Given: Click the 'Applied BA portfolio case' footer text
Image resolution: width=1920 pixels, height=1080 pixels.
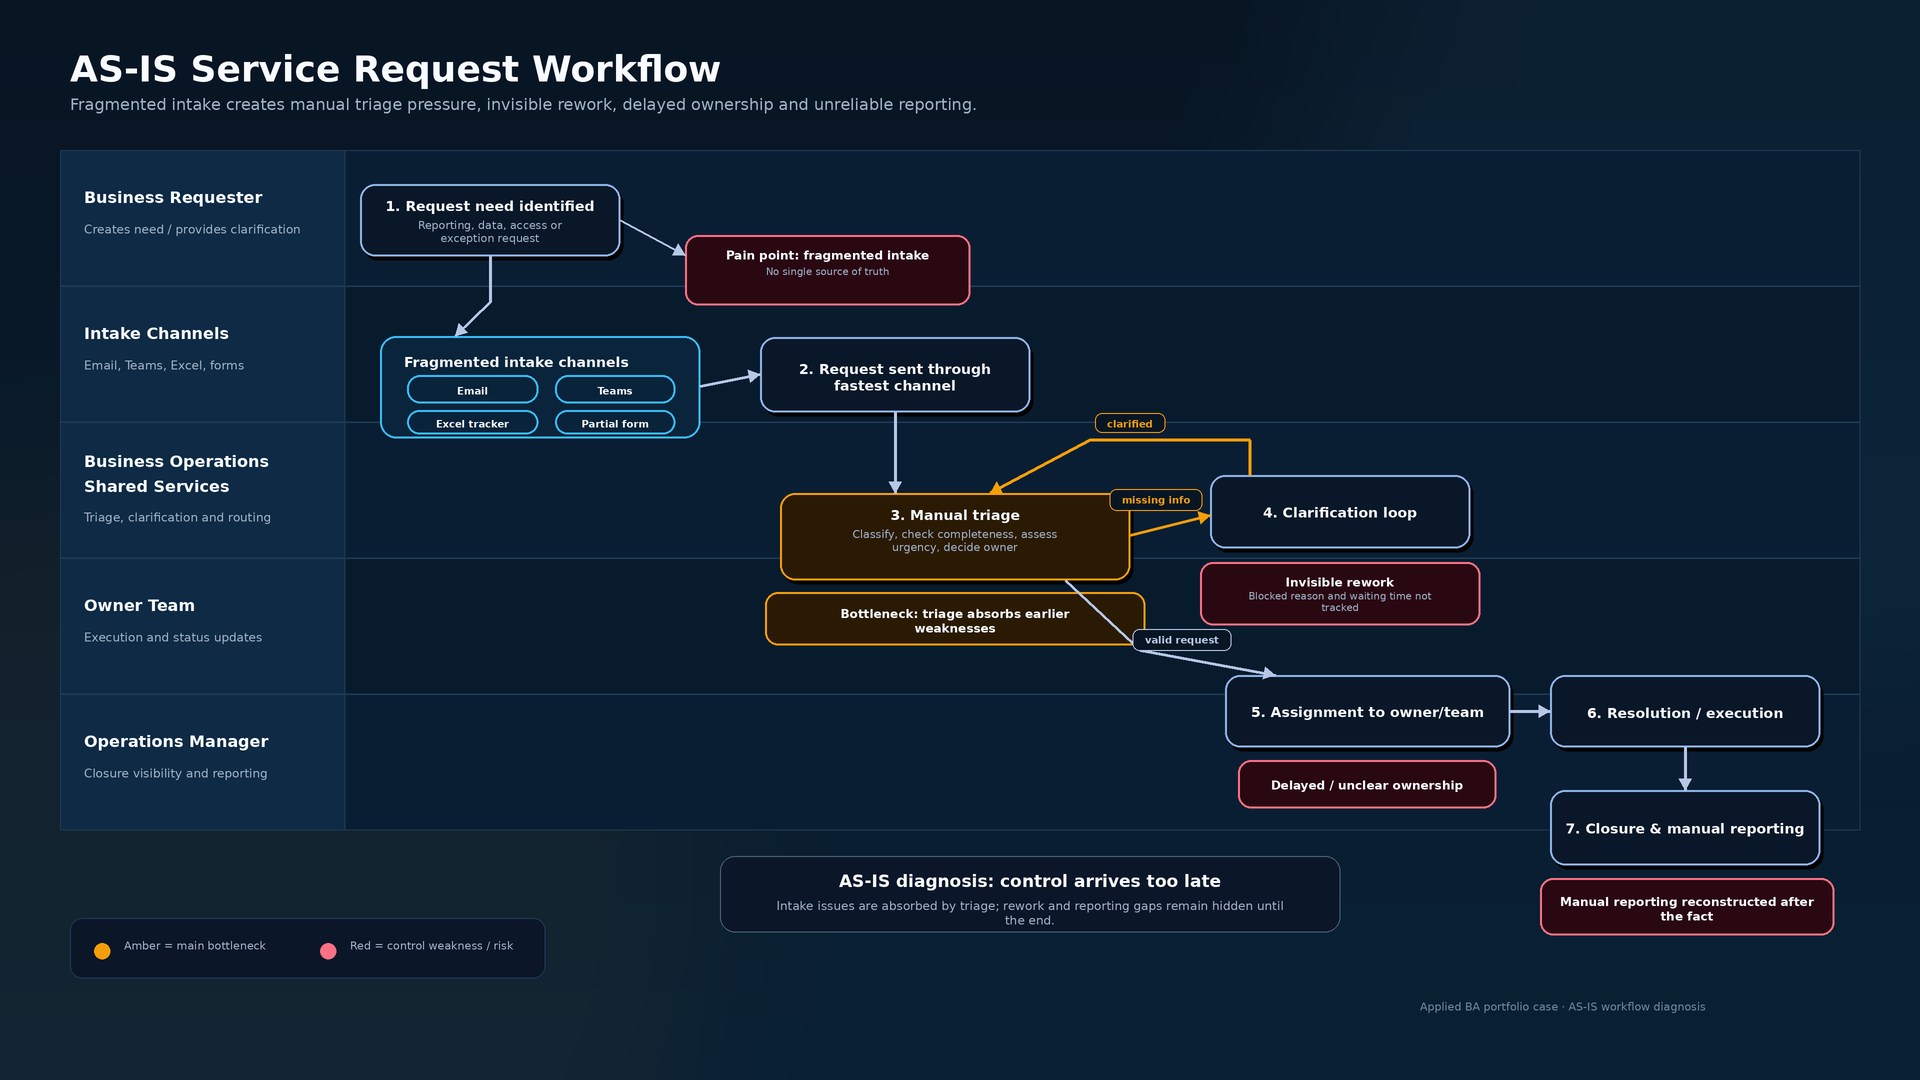Looking at the screenshot, I should coord(1563,1007).
